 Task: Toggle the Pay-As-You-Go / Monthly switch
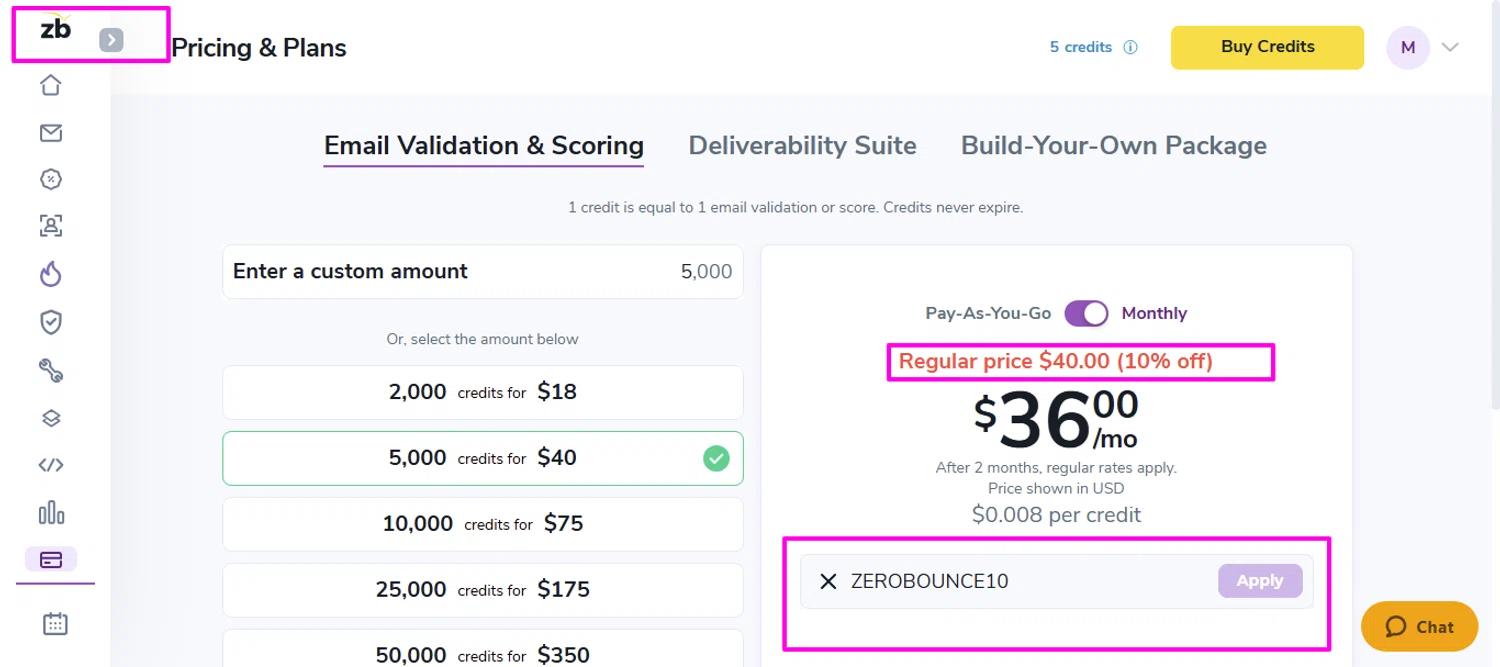[1086, 313]
